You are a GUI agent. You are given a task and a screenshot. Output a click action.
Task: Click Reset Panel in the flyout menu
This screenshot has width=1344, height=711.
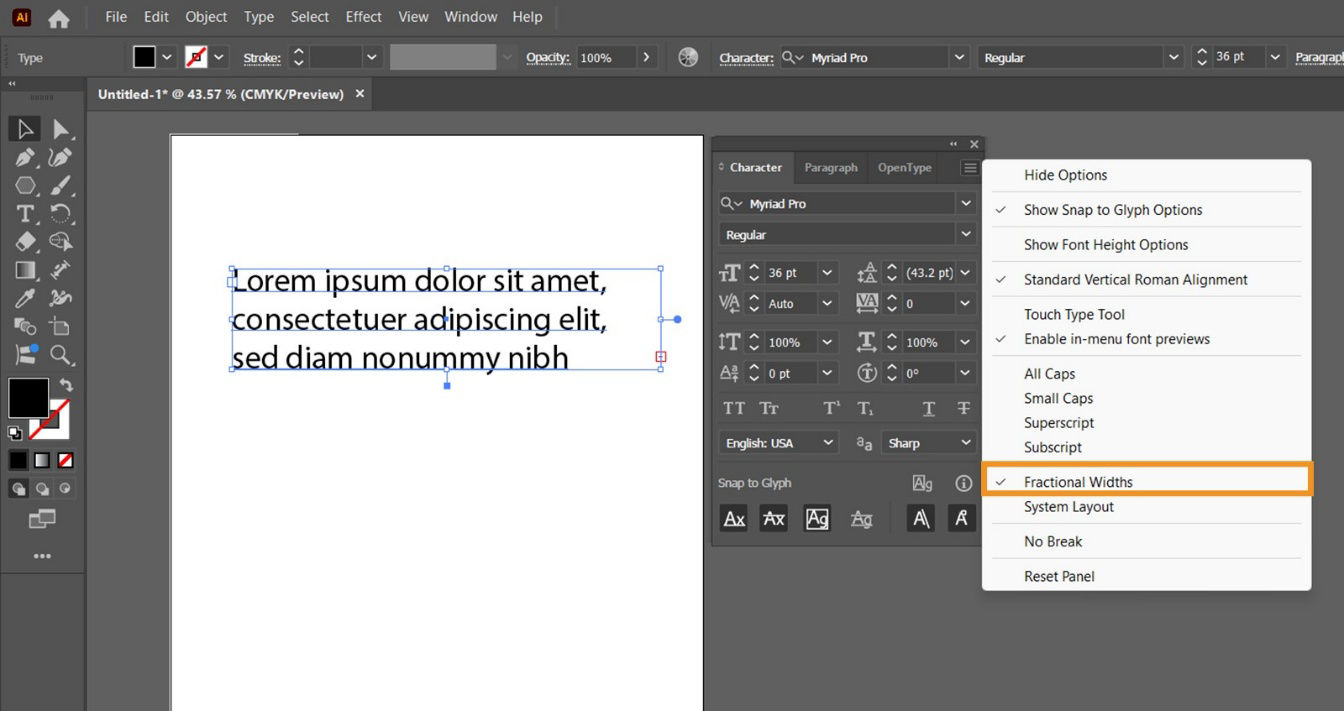tap(1059, 576)
